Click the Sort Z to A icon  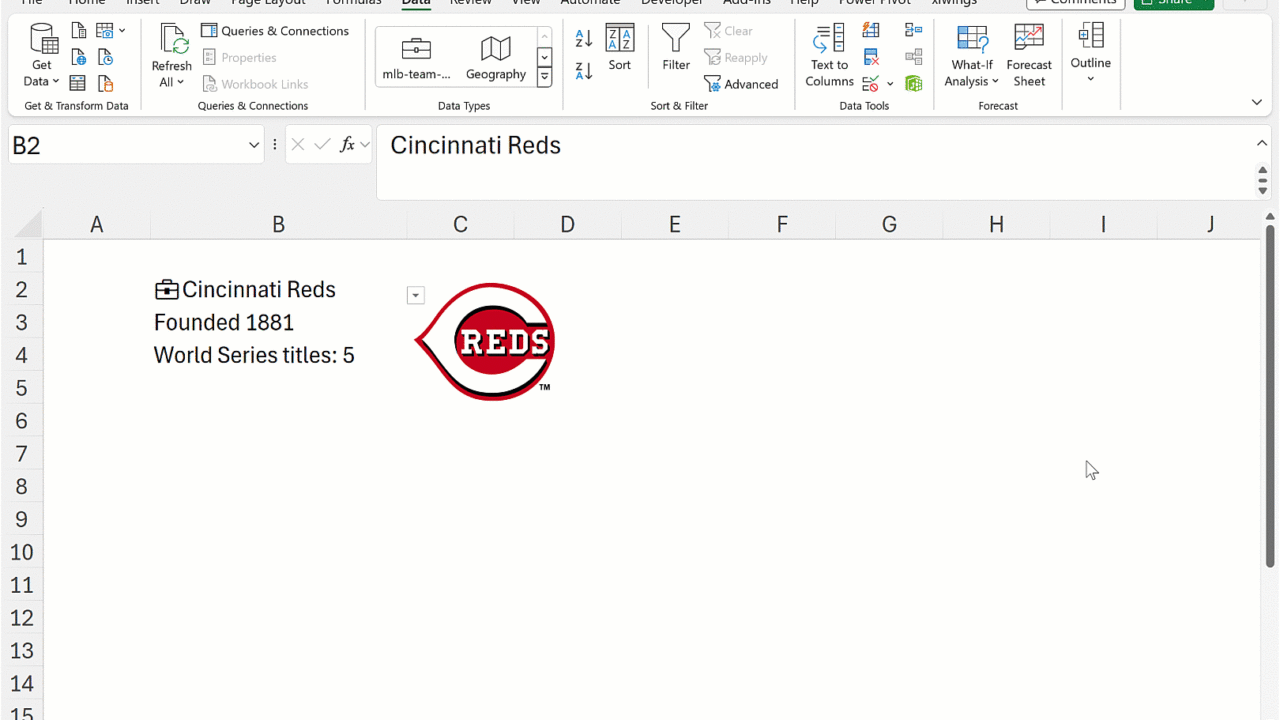point(584,71)
